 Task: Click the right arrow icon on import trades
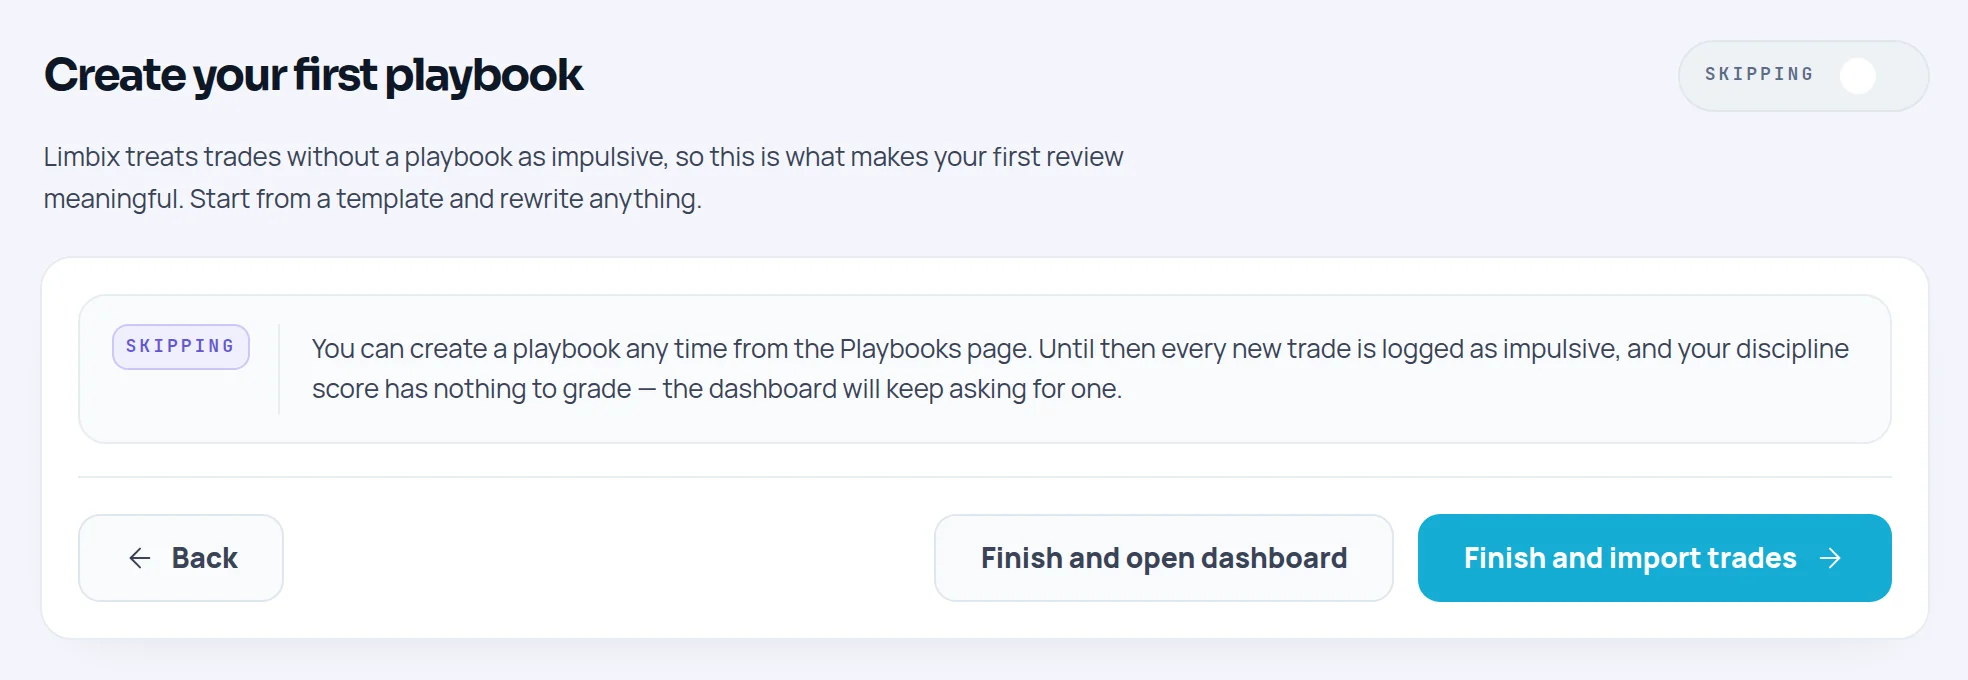click(x=1830, y=558)
